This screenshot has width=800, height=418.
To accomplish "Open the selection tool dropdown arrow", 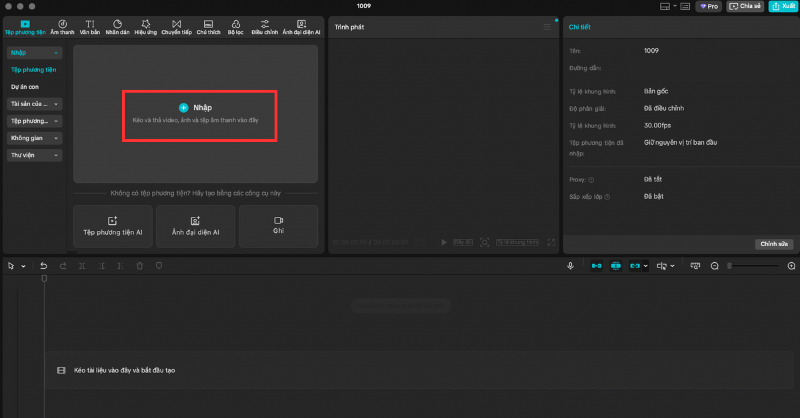I will point(22,266).
